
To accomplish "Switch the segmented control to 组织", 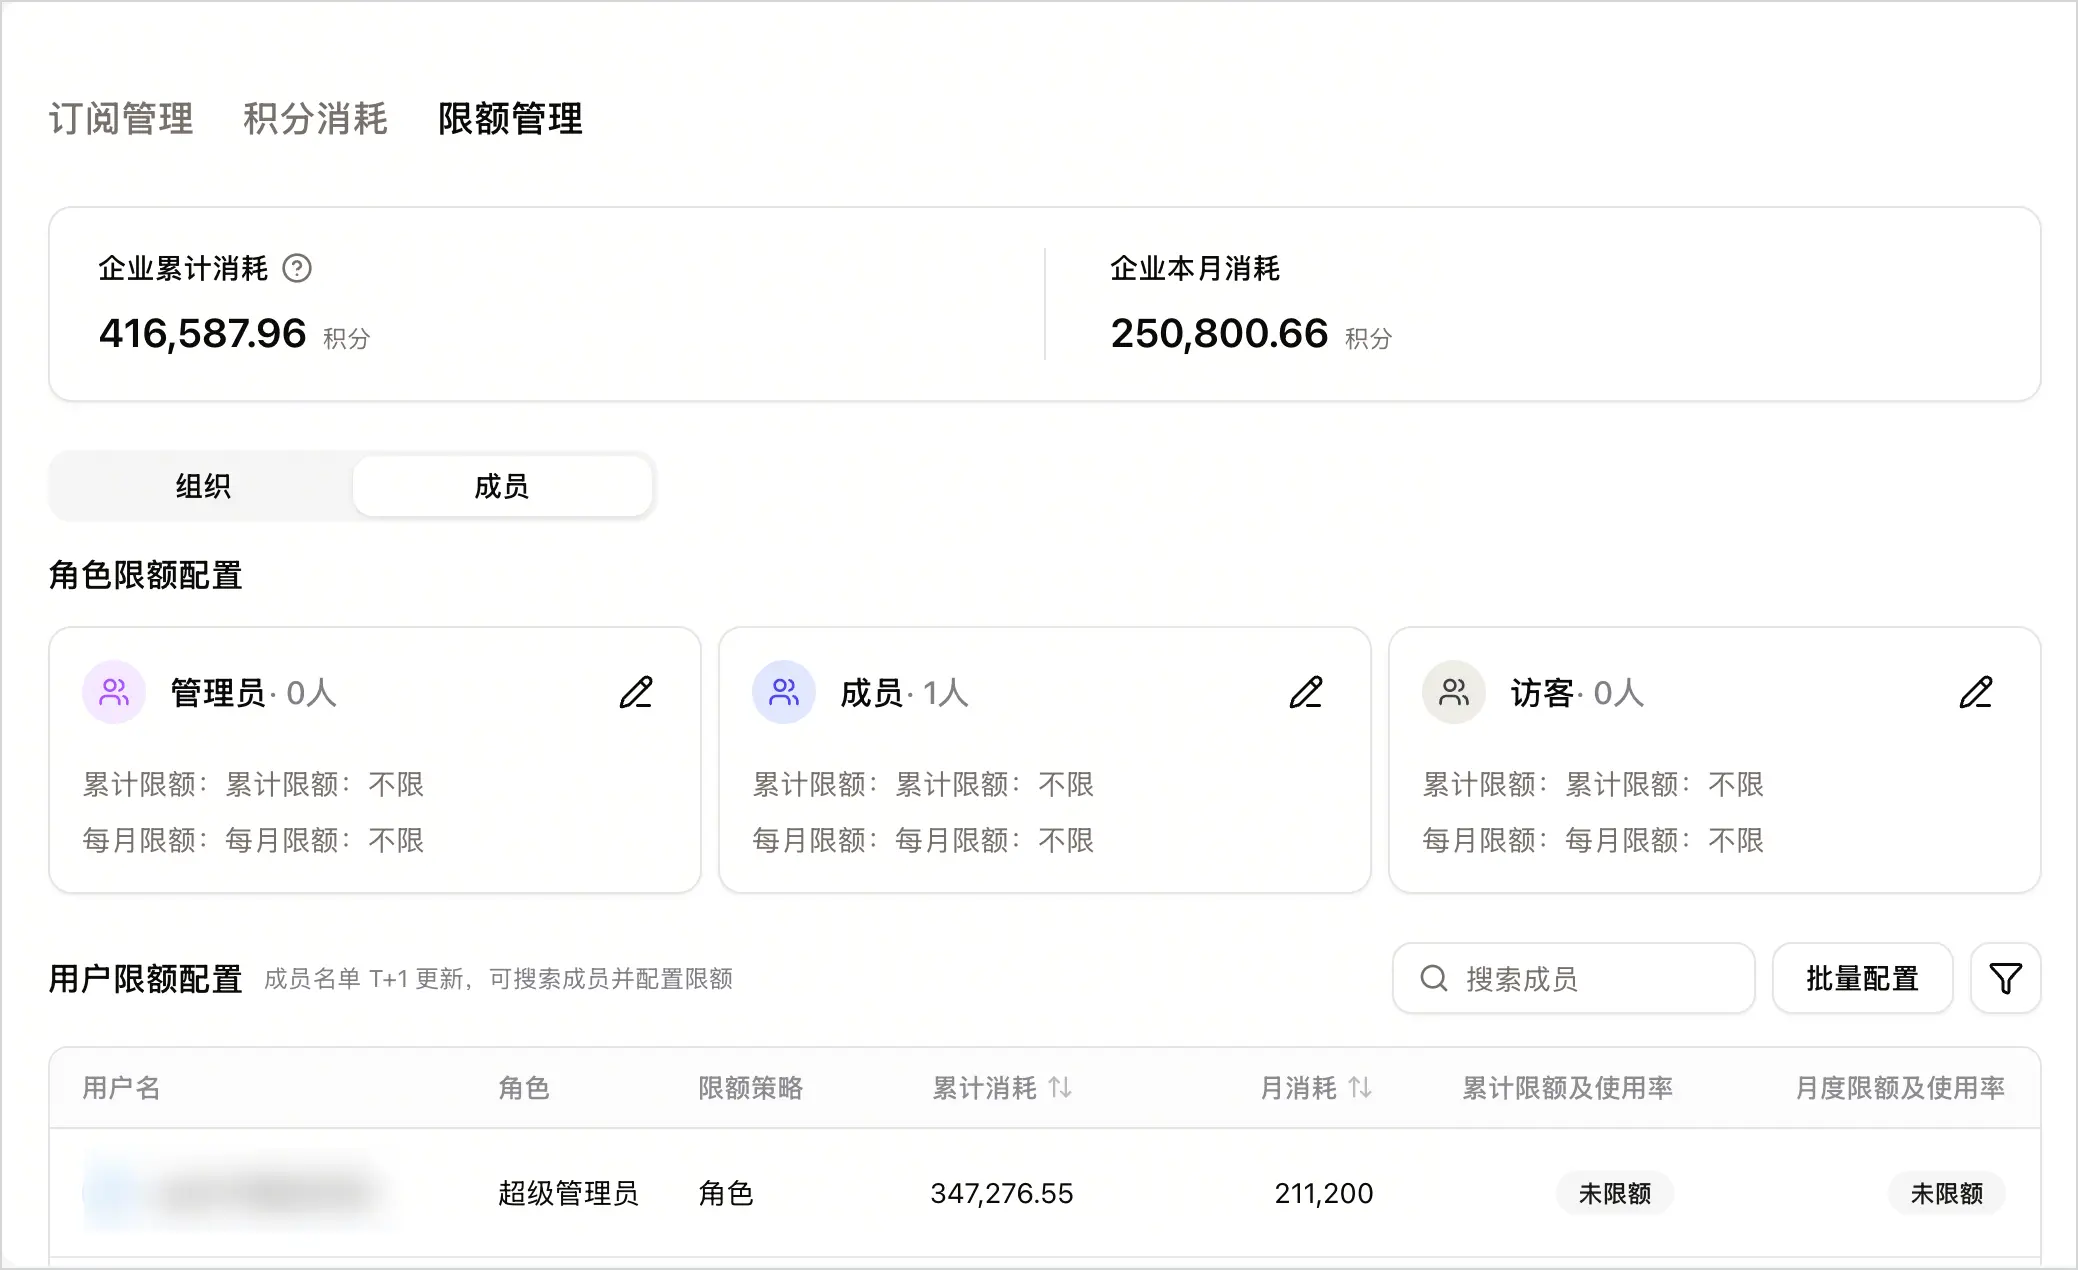I will [203, 486].
